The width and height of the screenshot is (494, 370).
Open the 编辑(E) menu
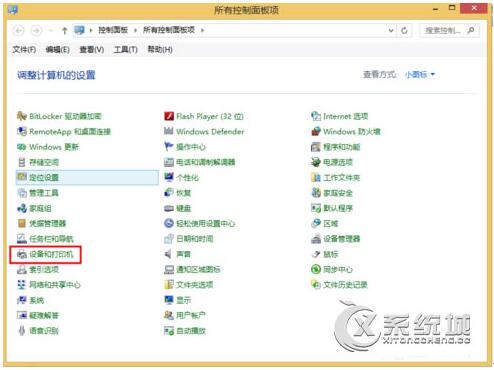(x=58, y=50)
